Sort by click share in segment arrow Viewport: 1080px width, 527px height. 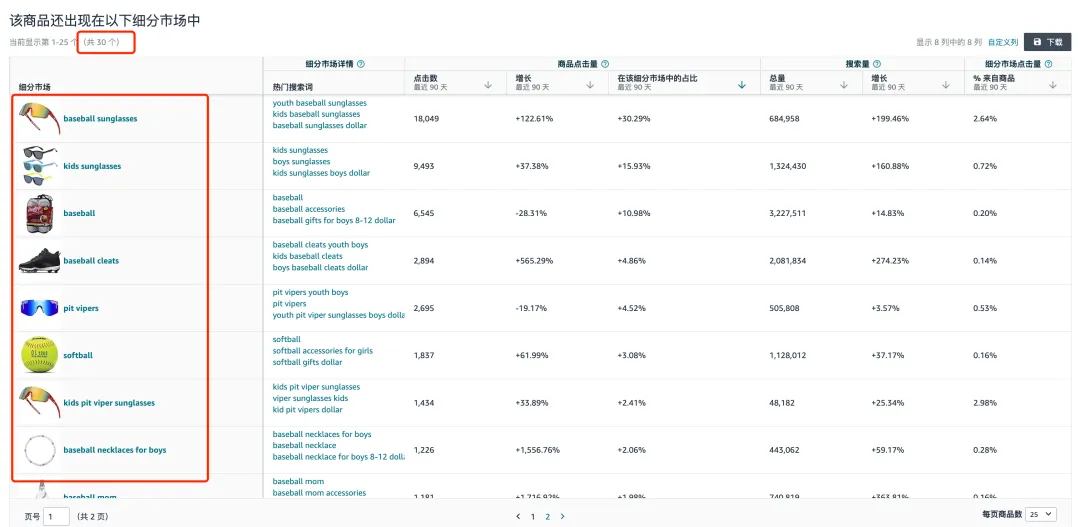tap(741, 85)
